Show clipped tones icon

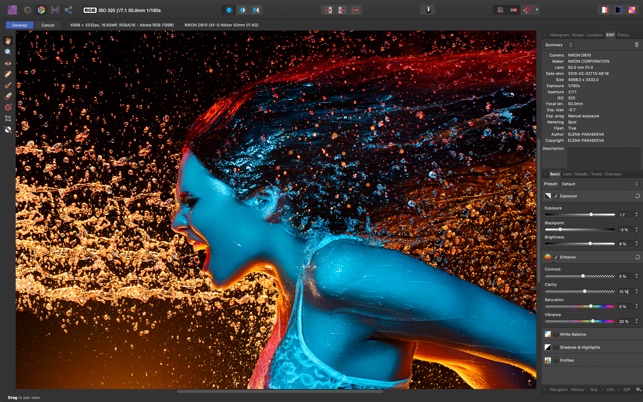[632, 10]
